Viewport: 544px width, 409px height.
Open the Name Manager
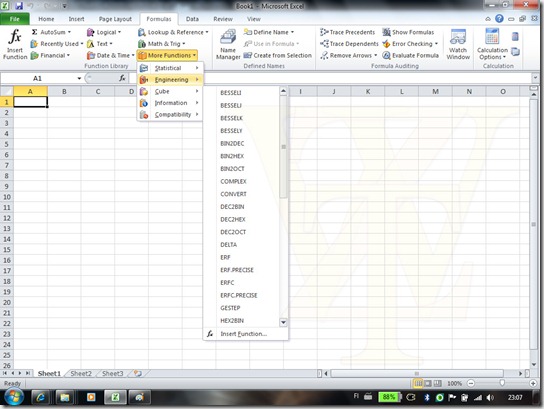228,44
